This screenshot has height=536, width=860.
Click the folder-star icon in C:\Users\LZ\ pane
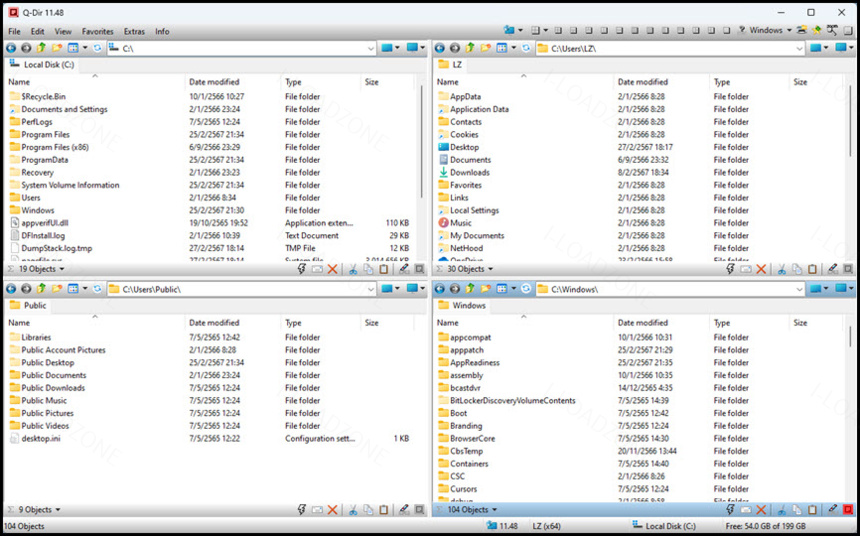pyautogui.click(x=485, y=48)
